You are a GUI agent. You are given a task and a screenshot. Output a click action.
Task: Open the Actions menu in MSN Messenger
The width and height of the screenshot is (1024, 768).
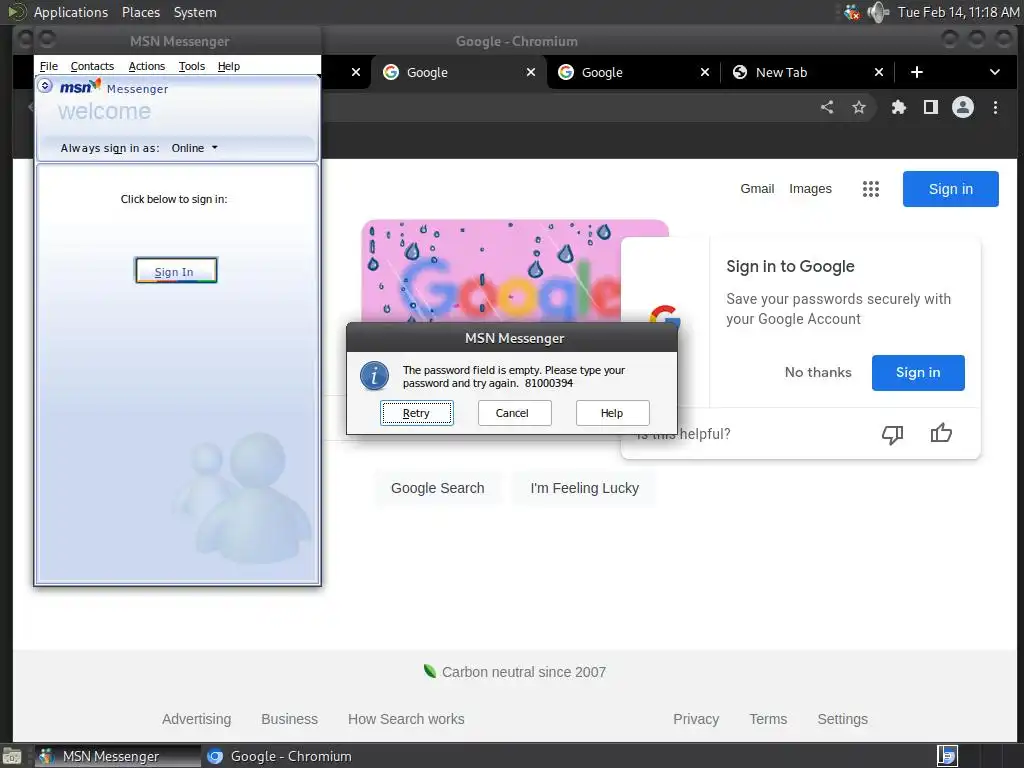click(147, 66)
